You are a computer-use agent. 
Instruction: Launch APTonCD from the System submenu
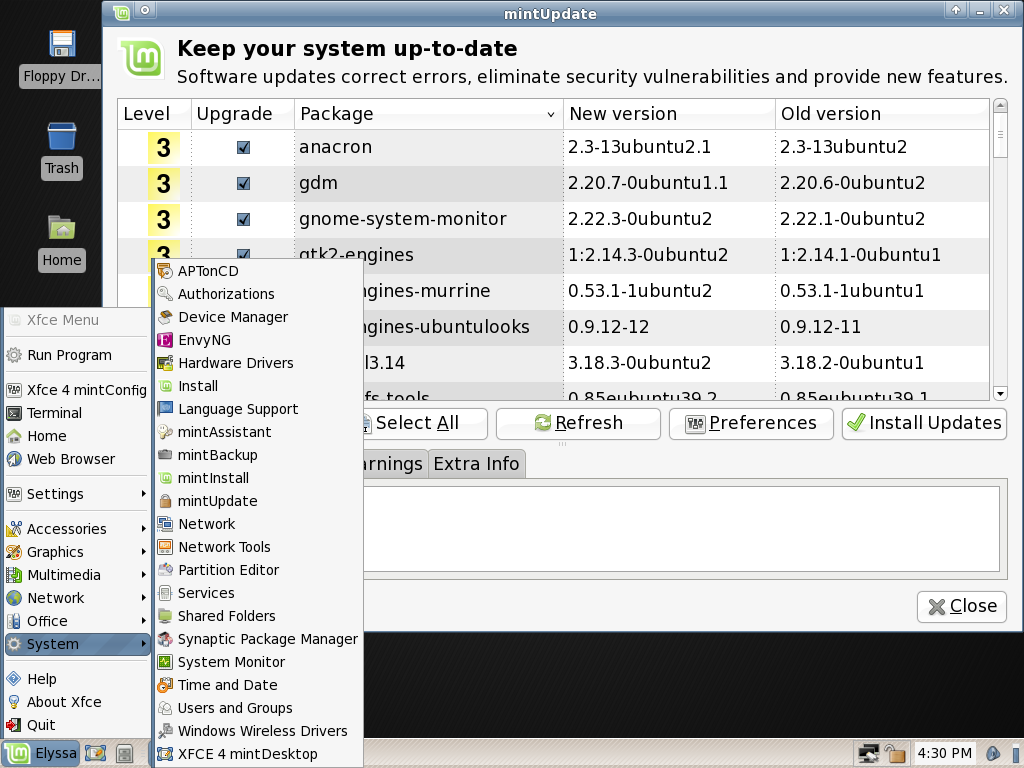point(258,271)
